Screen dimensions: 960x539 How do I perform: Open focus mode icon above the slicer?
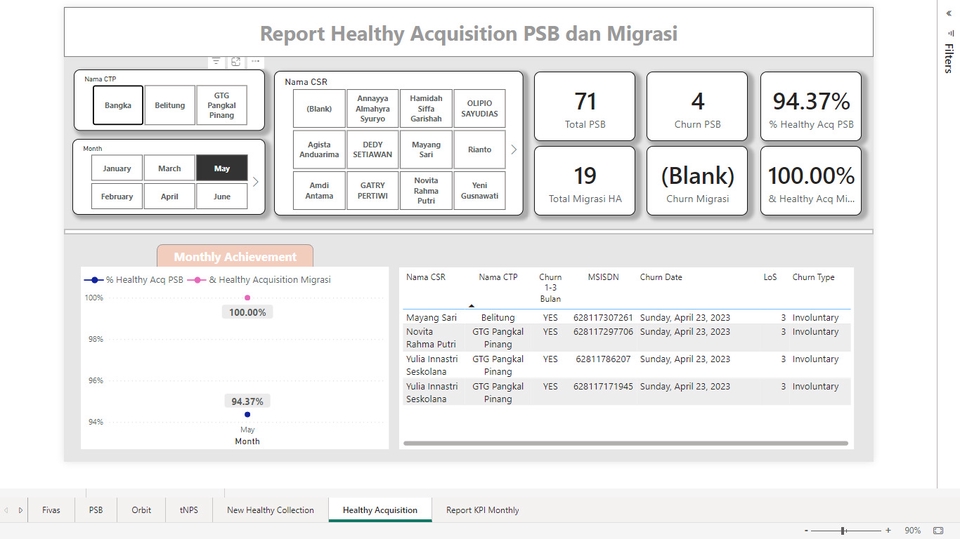[x=236, y=61]
